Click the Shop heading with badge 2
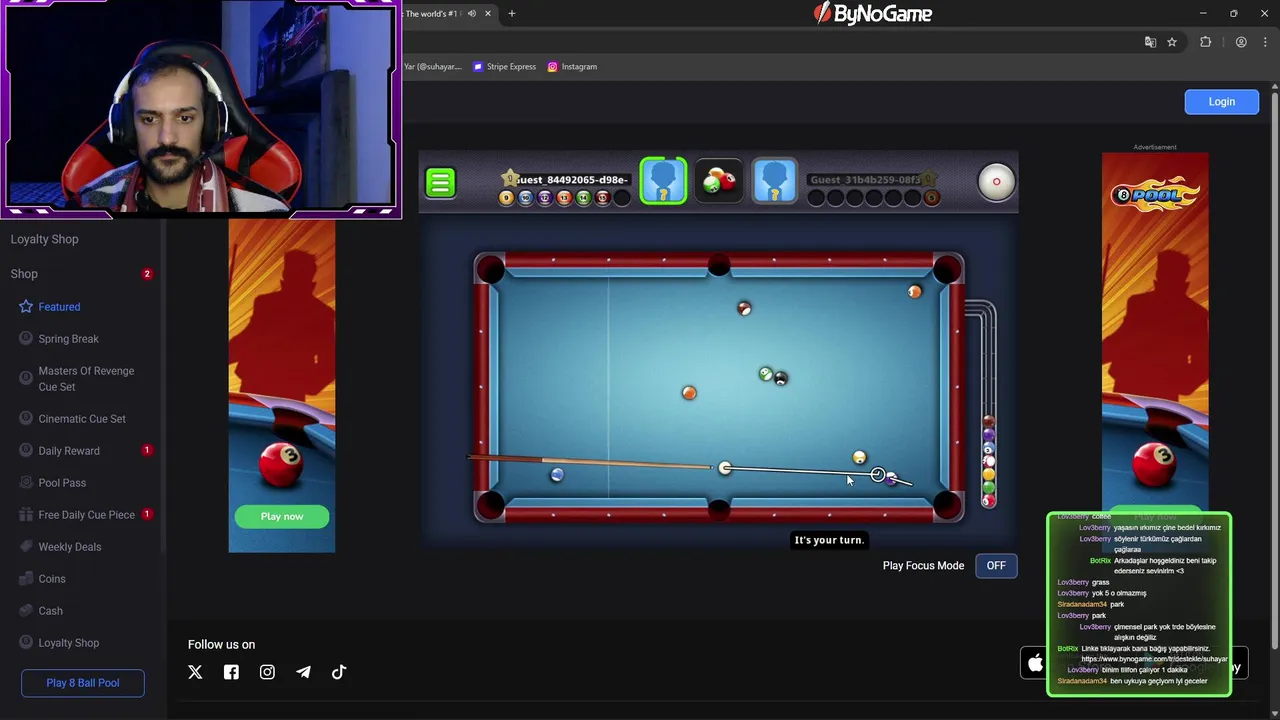Viewport: 1280px width, 720px height. (24, 274)
